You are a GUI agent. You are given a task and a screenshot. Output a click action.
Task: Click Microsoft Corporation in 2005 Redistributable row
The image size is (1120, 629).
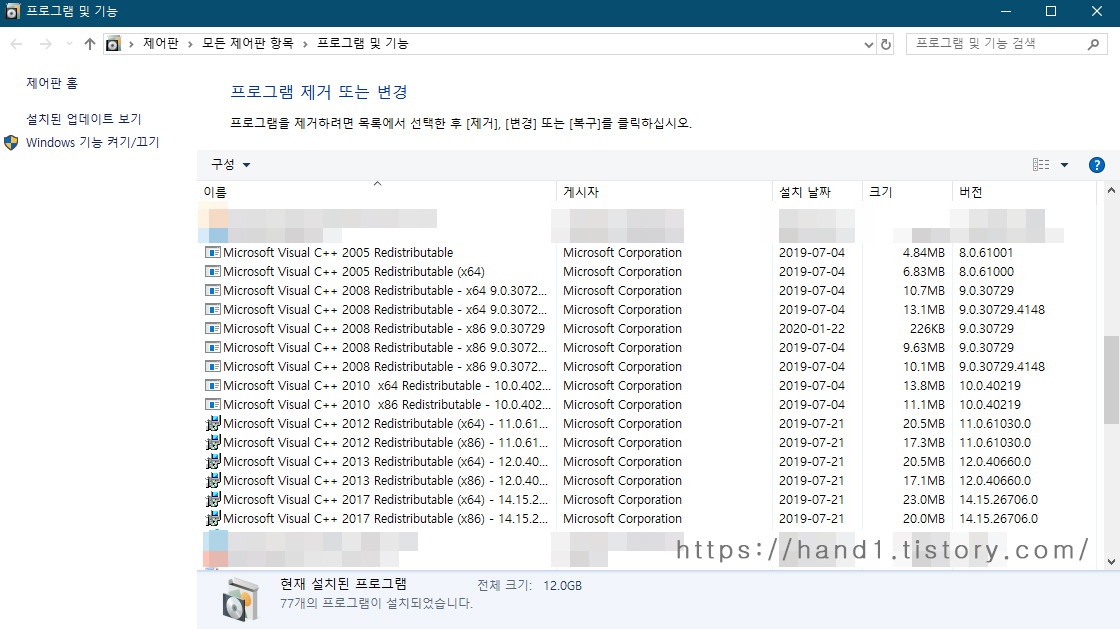point(622,253)
